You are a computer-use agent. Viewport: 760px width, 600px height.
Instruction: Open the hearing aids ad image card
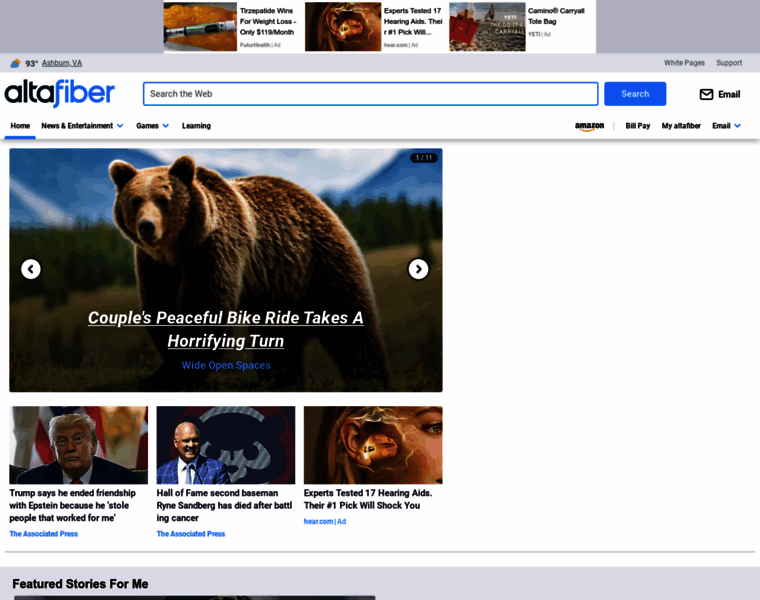[373, 445]
